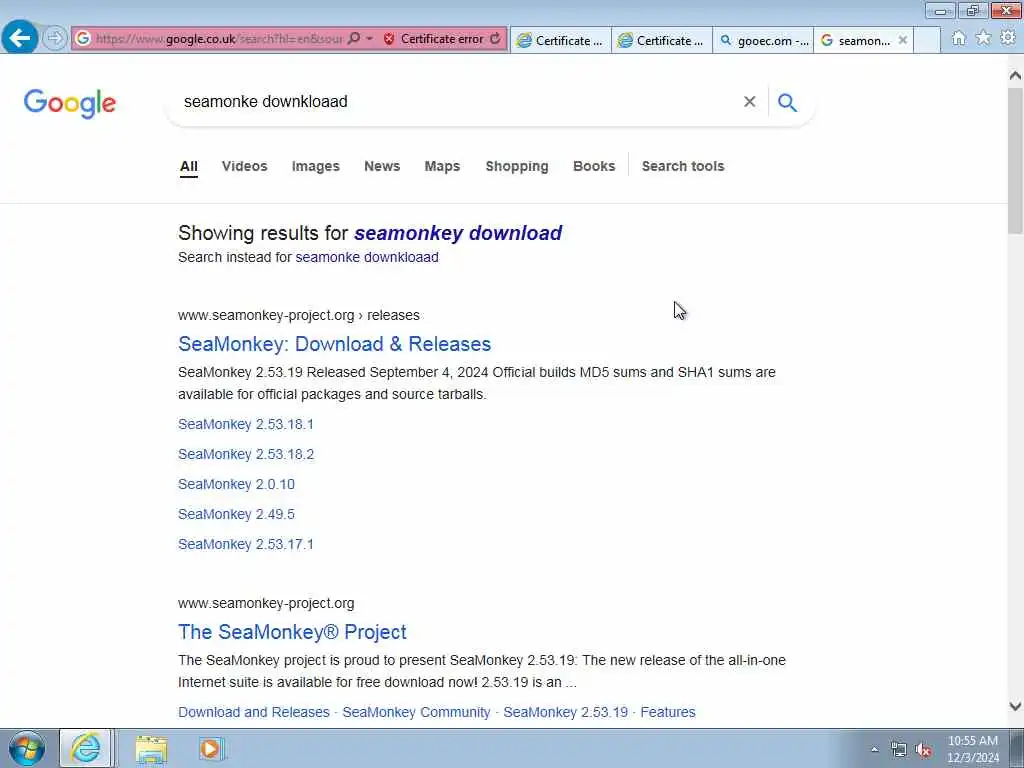The image size is (1024, 768).
Task: Open the Windows Start menu
Action: point(27,748)
